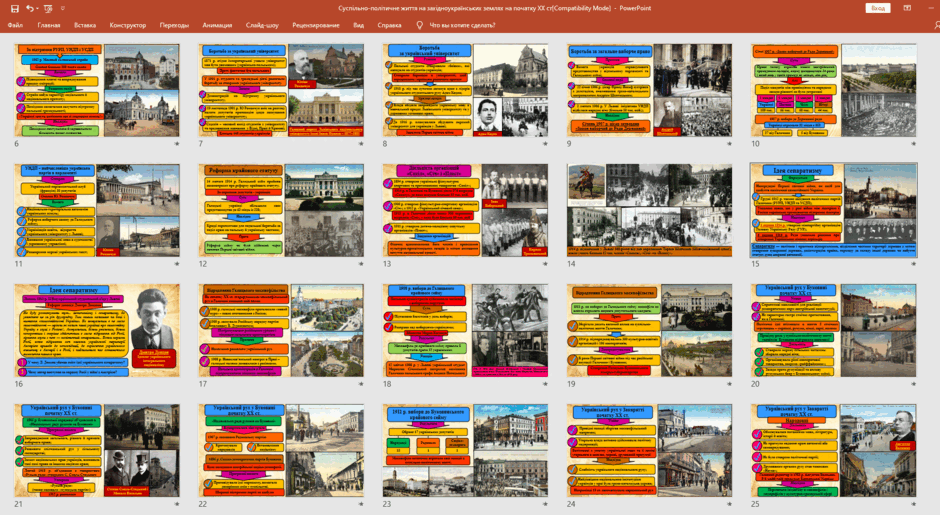
Task: Preview animations via star under slide 11
Action: click(x=177, y=264)
